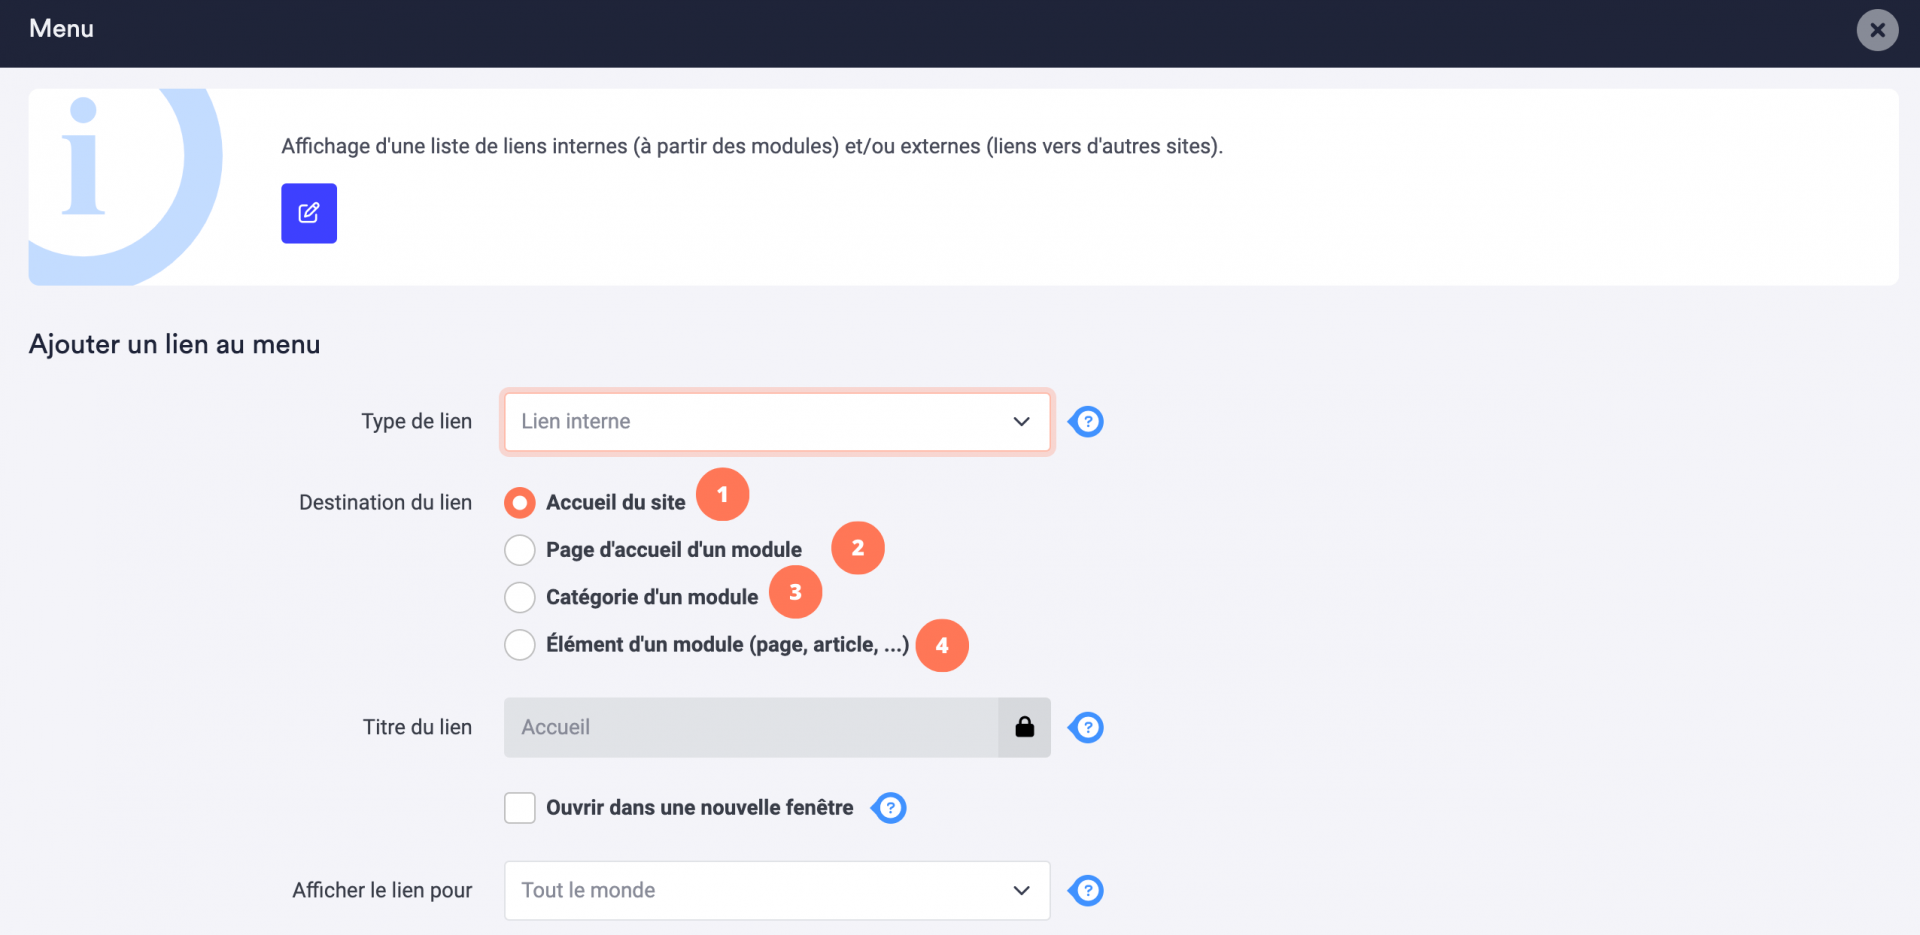Screen dimensions: 1920x935
Task: Select Page d'accueil d'un module option
Action: [520, 550]
